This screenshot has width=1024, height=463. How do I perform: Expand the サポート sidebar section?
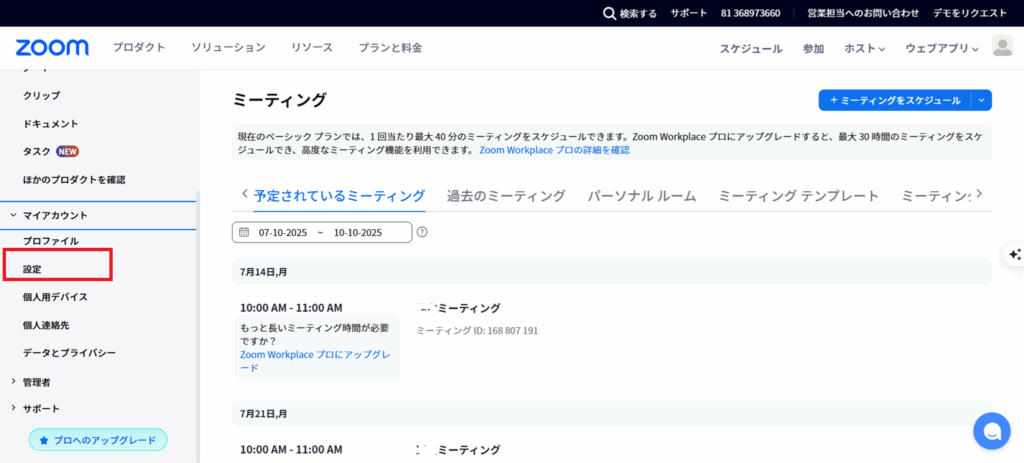[13, 408]
